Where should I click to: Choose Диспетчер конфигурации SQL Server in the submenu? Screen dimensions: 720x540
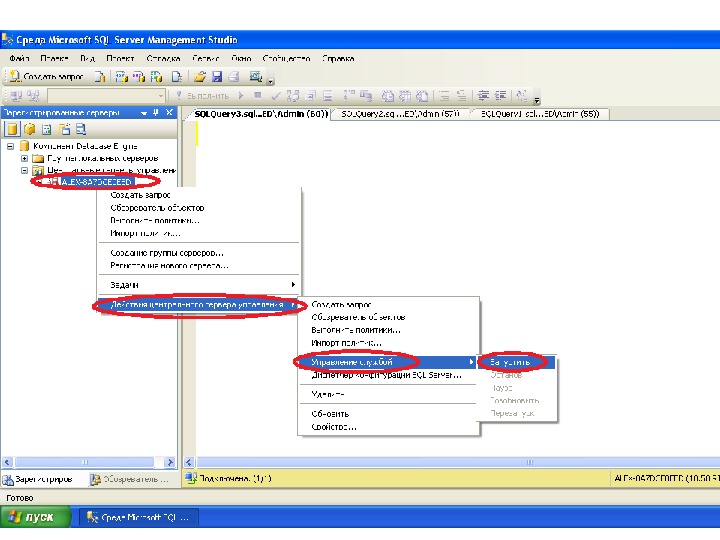tap(388, 375)
